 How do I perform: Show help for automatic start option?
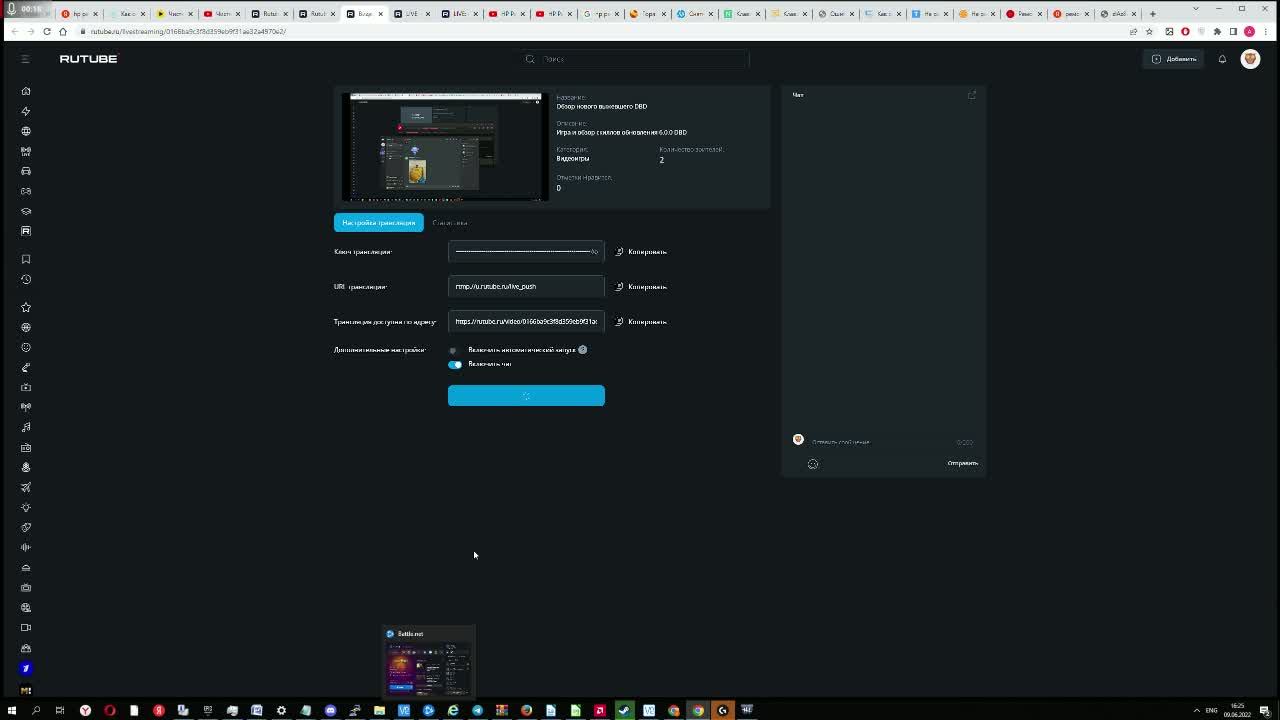coord(582,349)
